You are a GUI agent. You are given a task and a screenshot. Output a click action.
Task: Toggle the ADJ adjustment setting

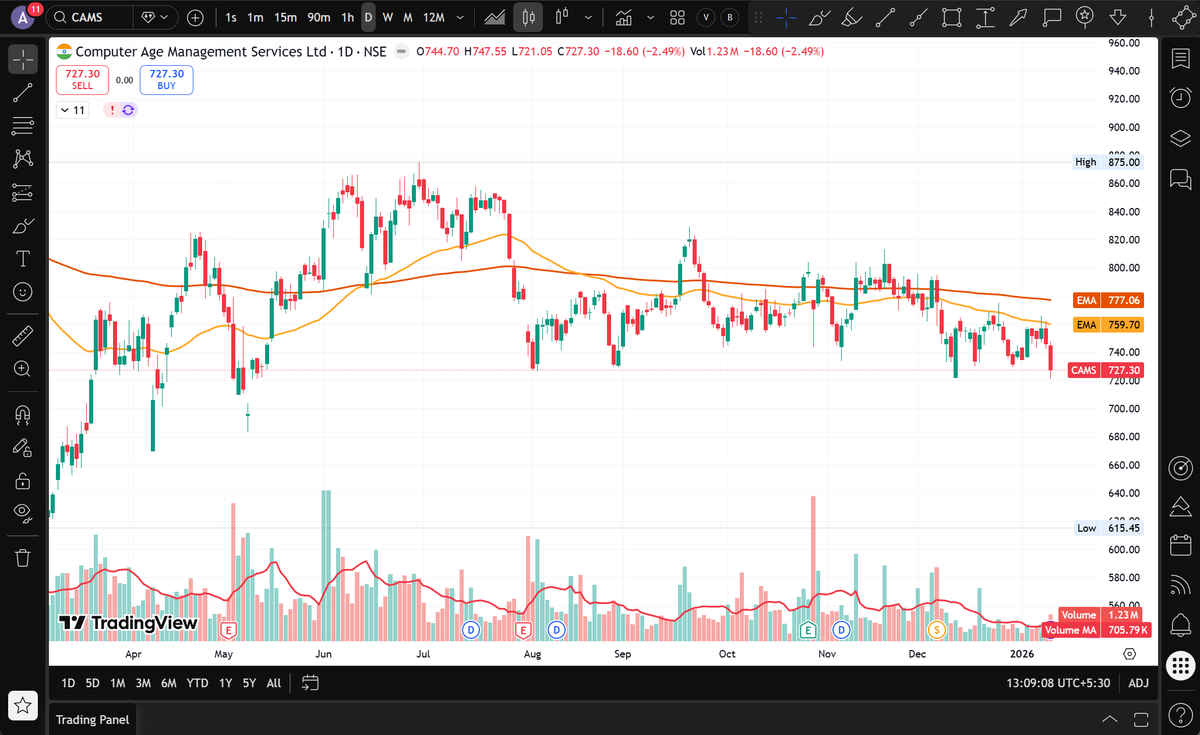pyautogui.click(x=1138, y=683)
